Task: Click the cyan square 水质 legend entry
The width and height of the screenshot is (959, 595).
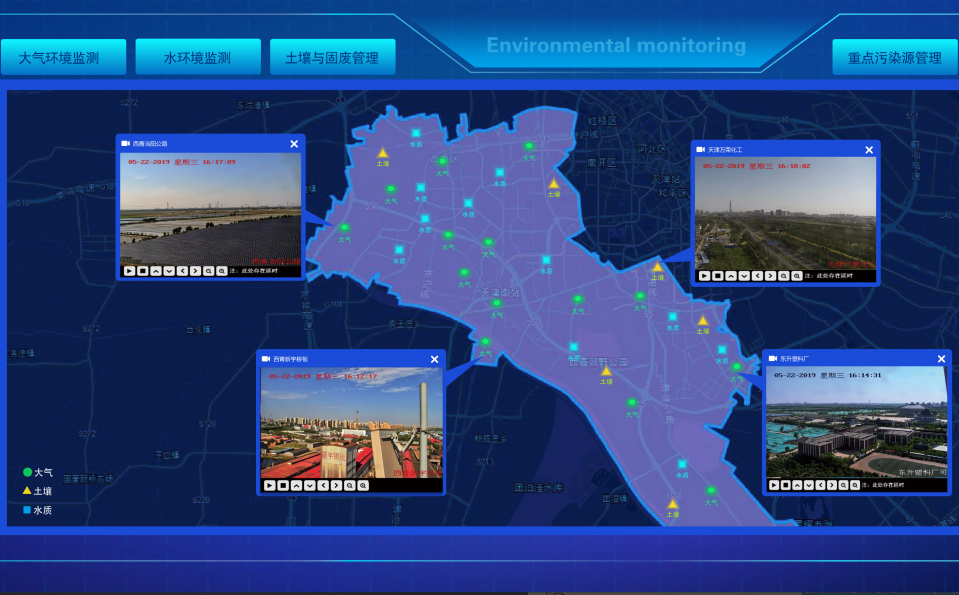Action: [x=38, y=510]
